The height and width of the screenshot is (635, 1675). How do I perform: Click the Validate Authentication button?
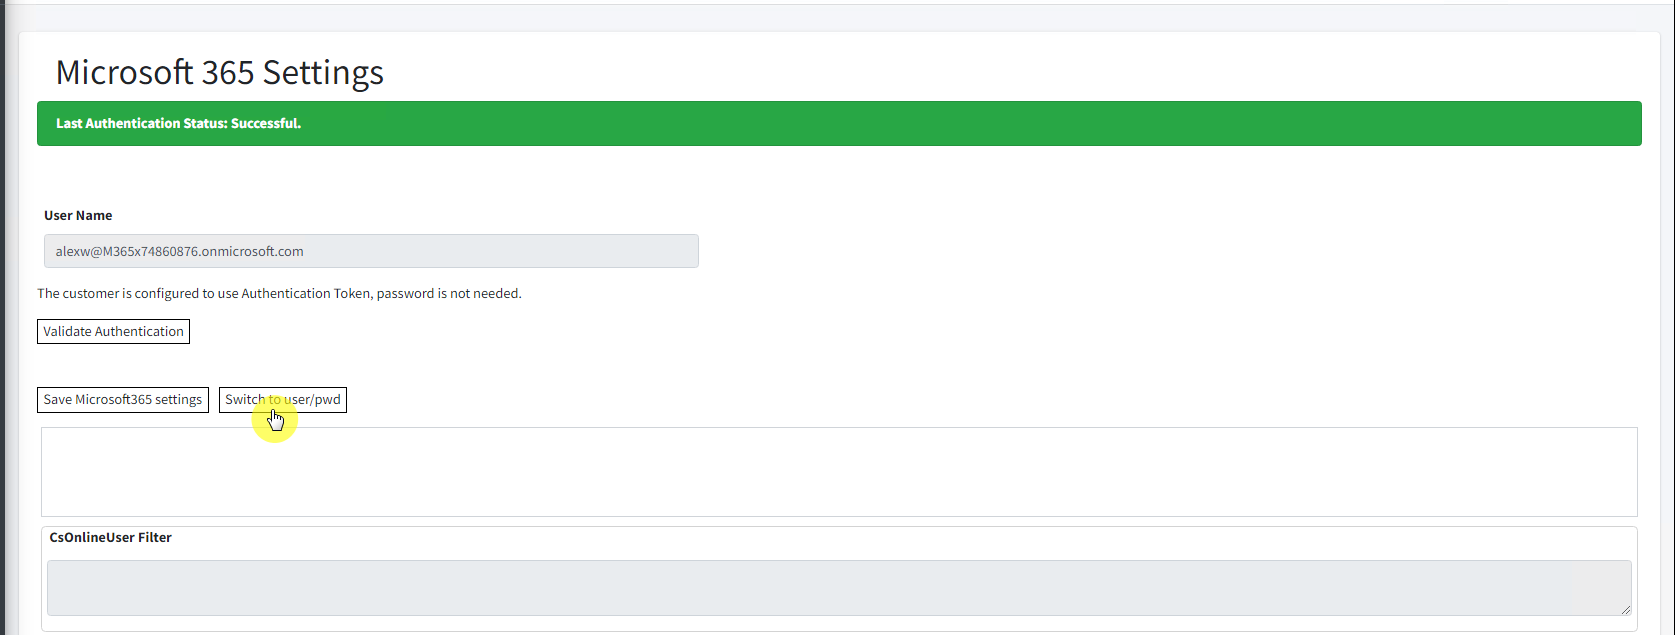click(x=113, y=331)
